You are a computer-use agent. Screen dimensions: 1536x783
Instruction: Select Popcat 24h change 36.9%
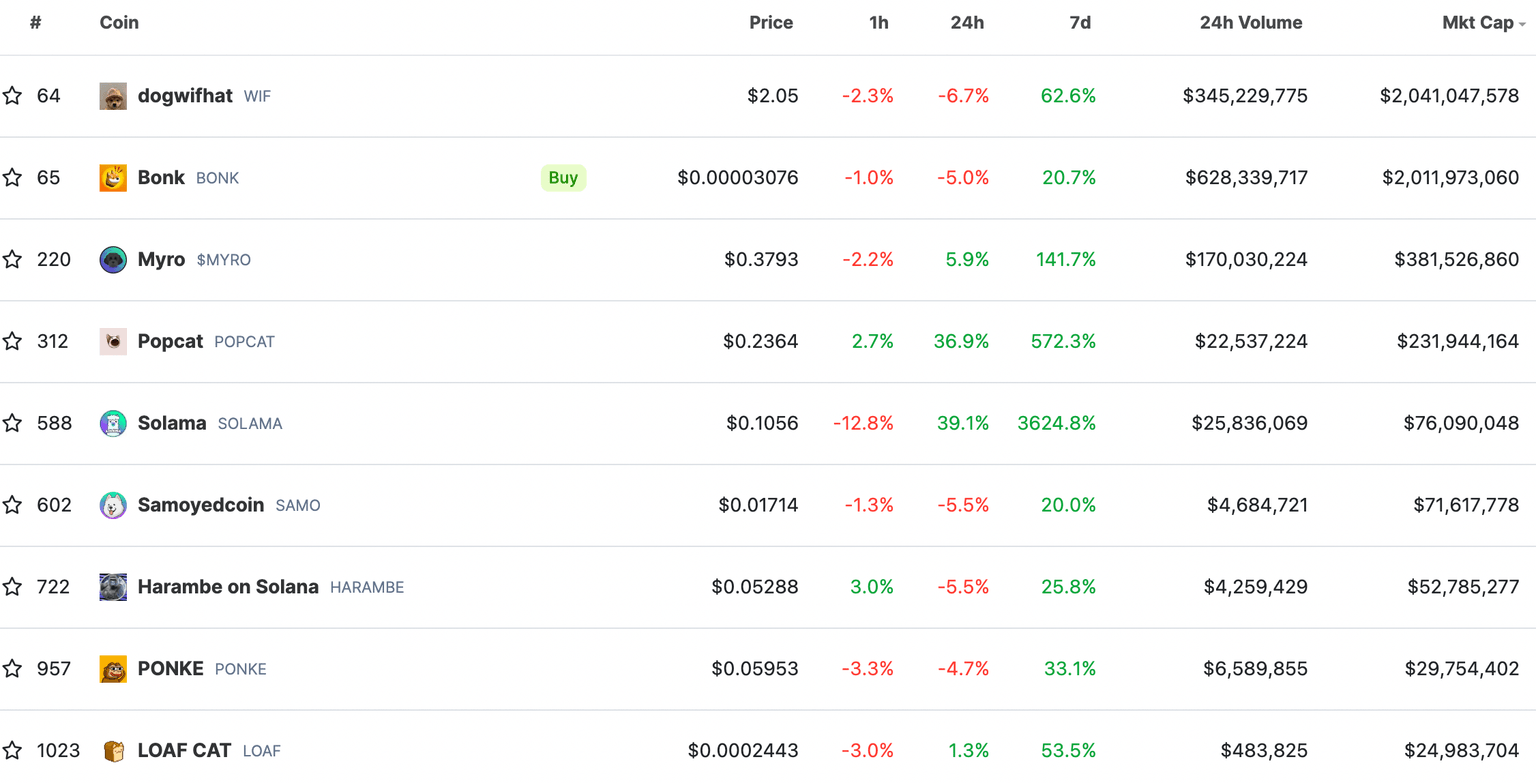(962, 342)
